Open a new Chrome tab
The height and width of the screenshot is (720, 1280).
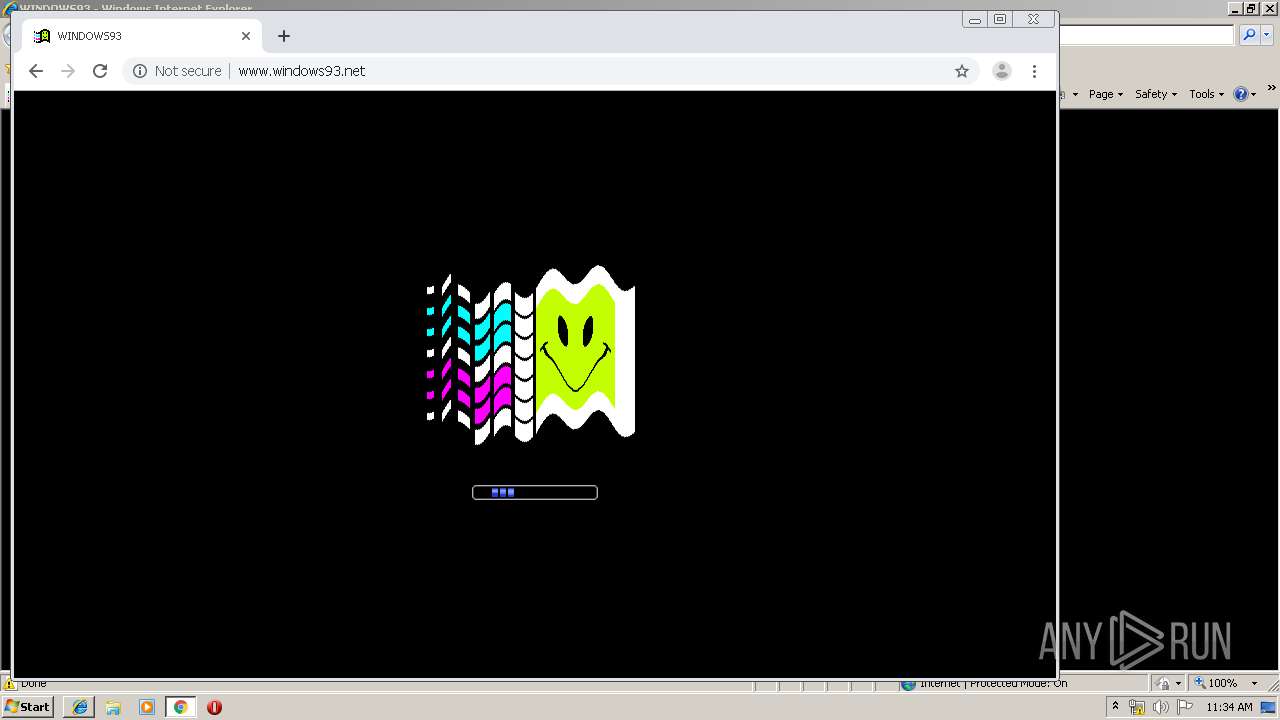click(x=284, y=36)
